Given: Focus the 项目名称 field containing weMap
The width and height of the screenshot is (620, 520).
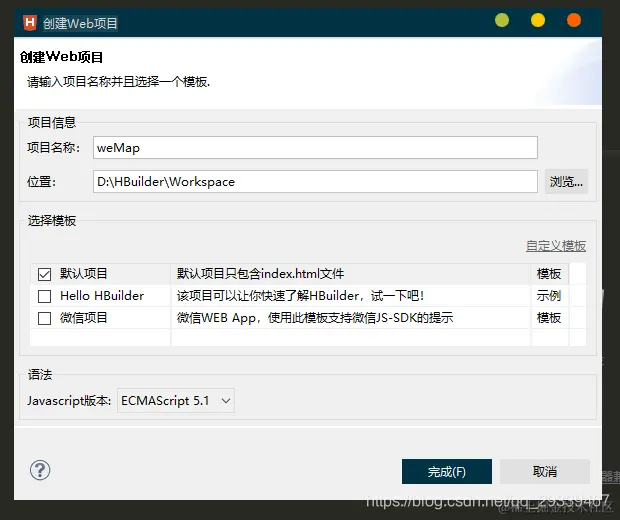Looking at the screenshot, I should pyautogui.click(x=315, y=147).
